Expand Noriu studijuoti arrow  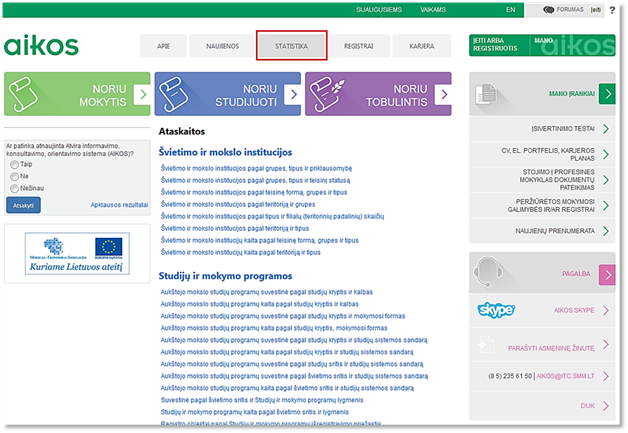coord(293,95)
